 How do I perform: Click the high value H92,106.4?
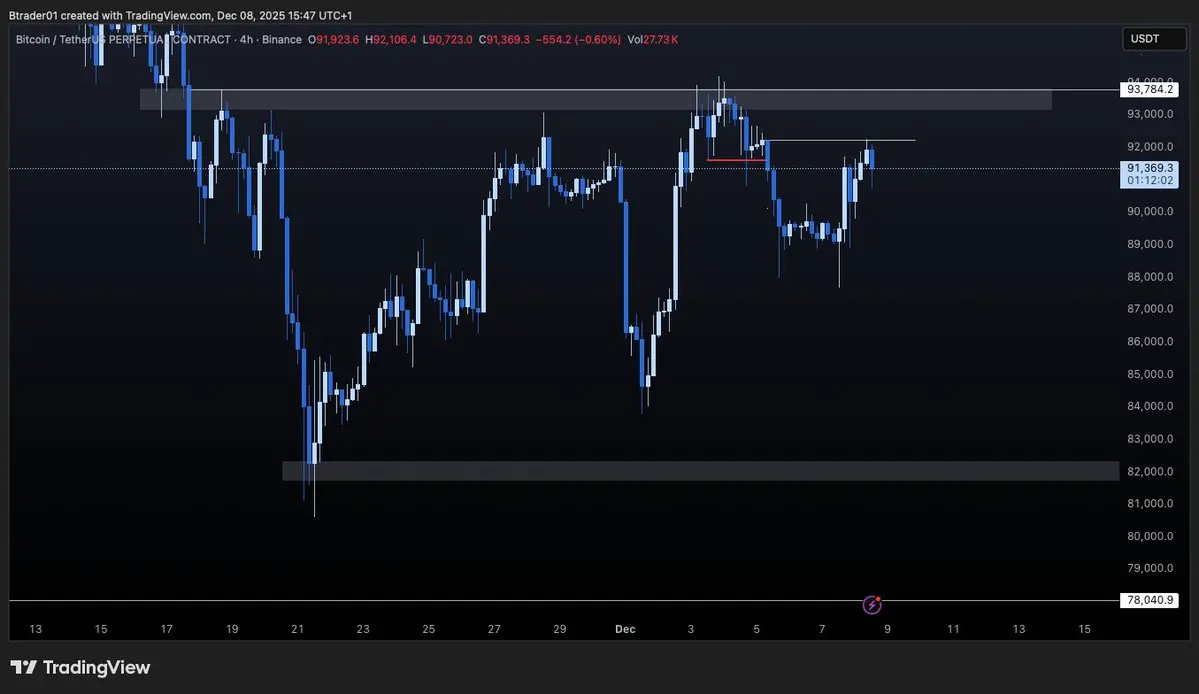391,40
